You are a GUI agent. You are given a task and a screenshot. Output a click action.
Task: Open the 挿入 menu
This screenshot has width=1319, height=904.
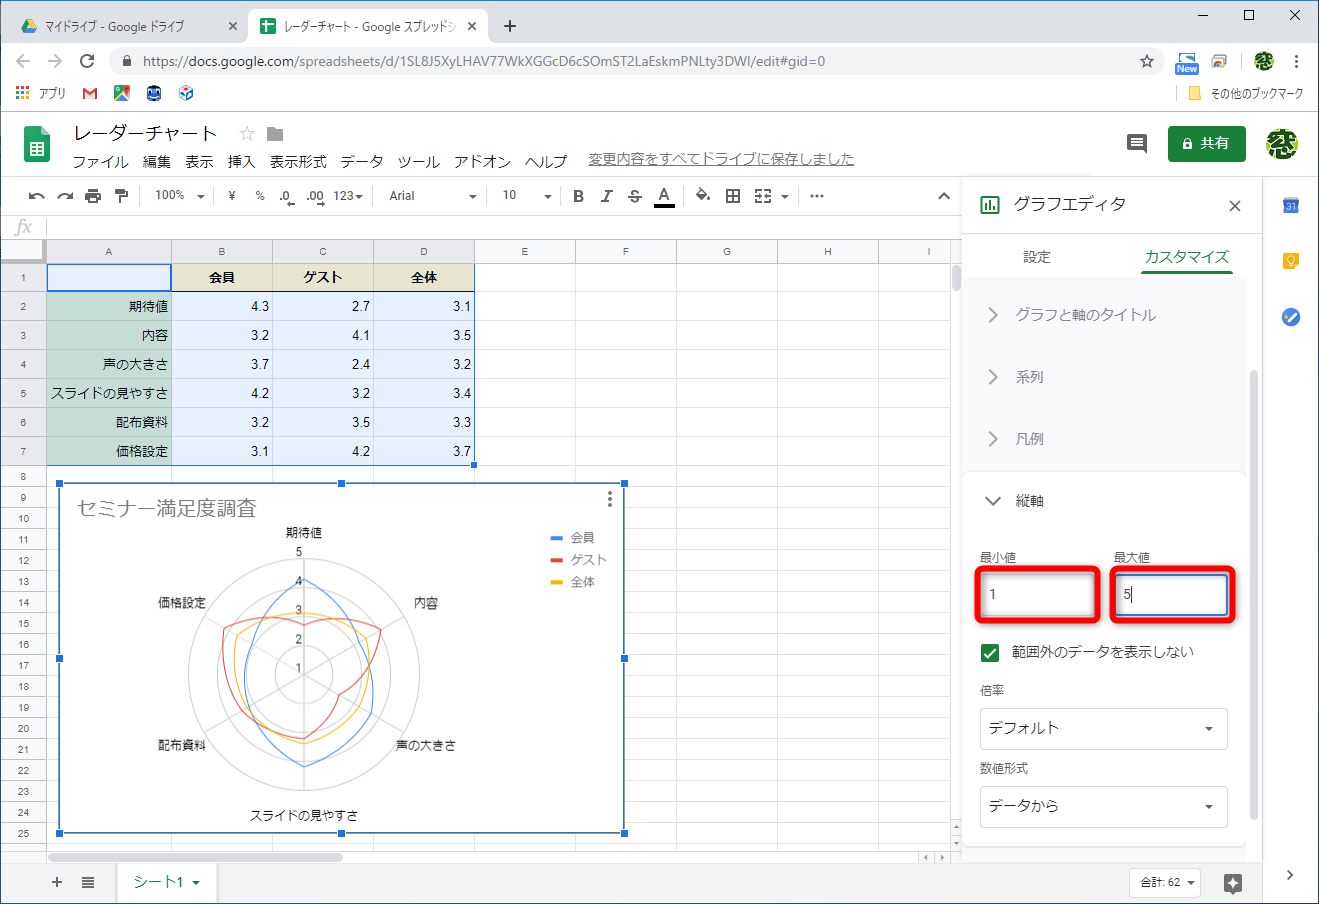click(x=241, y=161)
